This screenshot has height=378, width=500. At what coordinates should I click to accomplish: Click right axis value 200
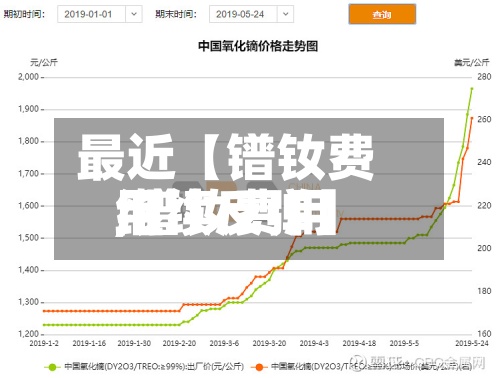pos(484,248)
